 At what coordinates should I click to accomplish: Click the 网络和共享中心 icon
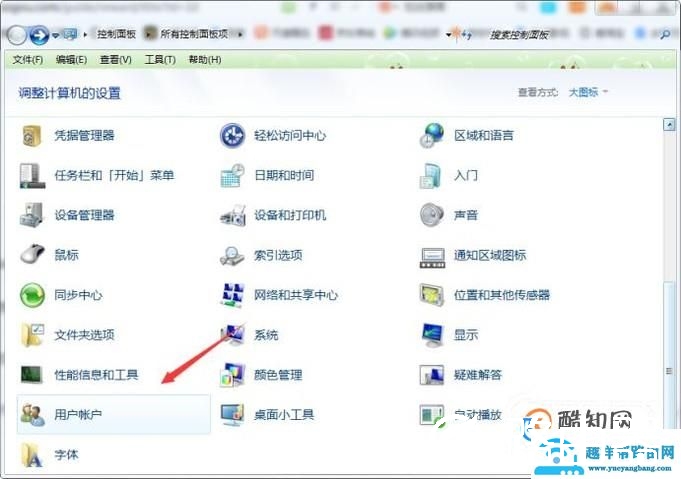point(233,295)
